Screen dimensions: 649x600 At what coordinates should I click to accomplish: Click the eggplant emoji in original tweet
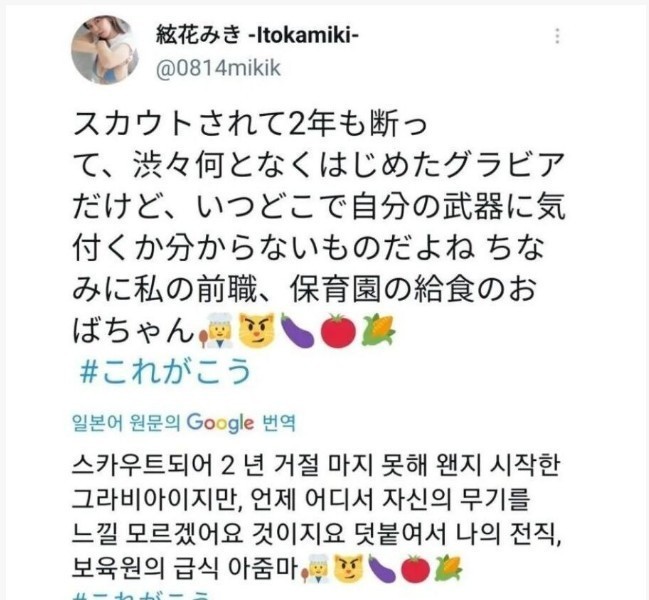(x=298, y=331)
